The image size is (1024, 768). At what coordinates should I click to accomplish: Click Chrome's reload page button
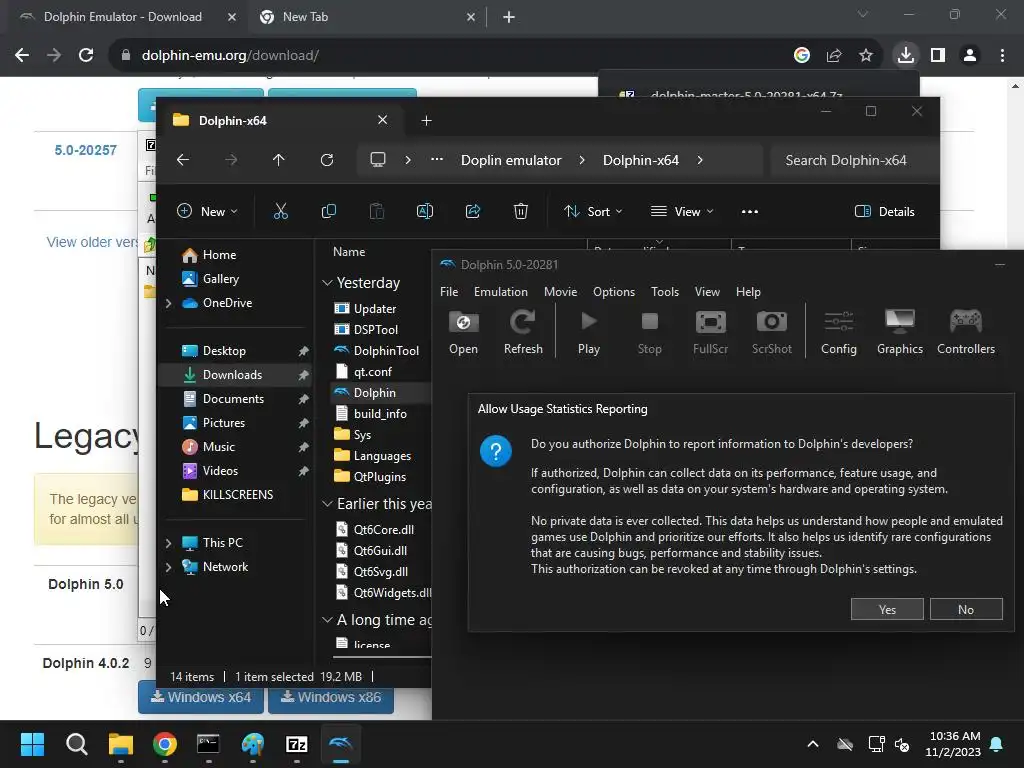(x=86, y=55)
